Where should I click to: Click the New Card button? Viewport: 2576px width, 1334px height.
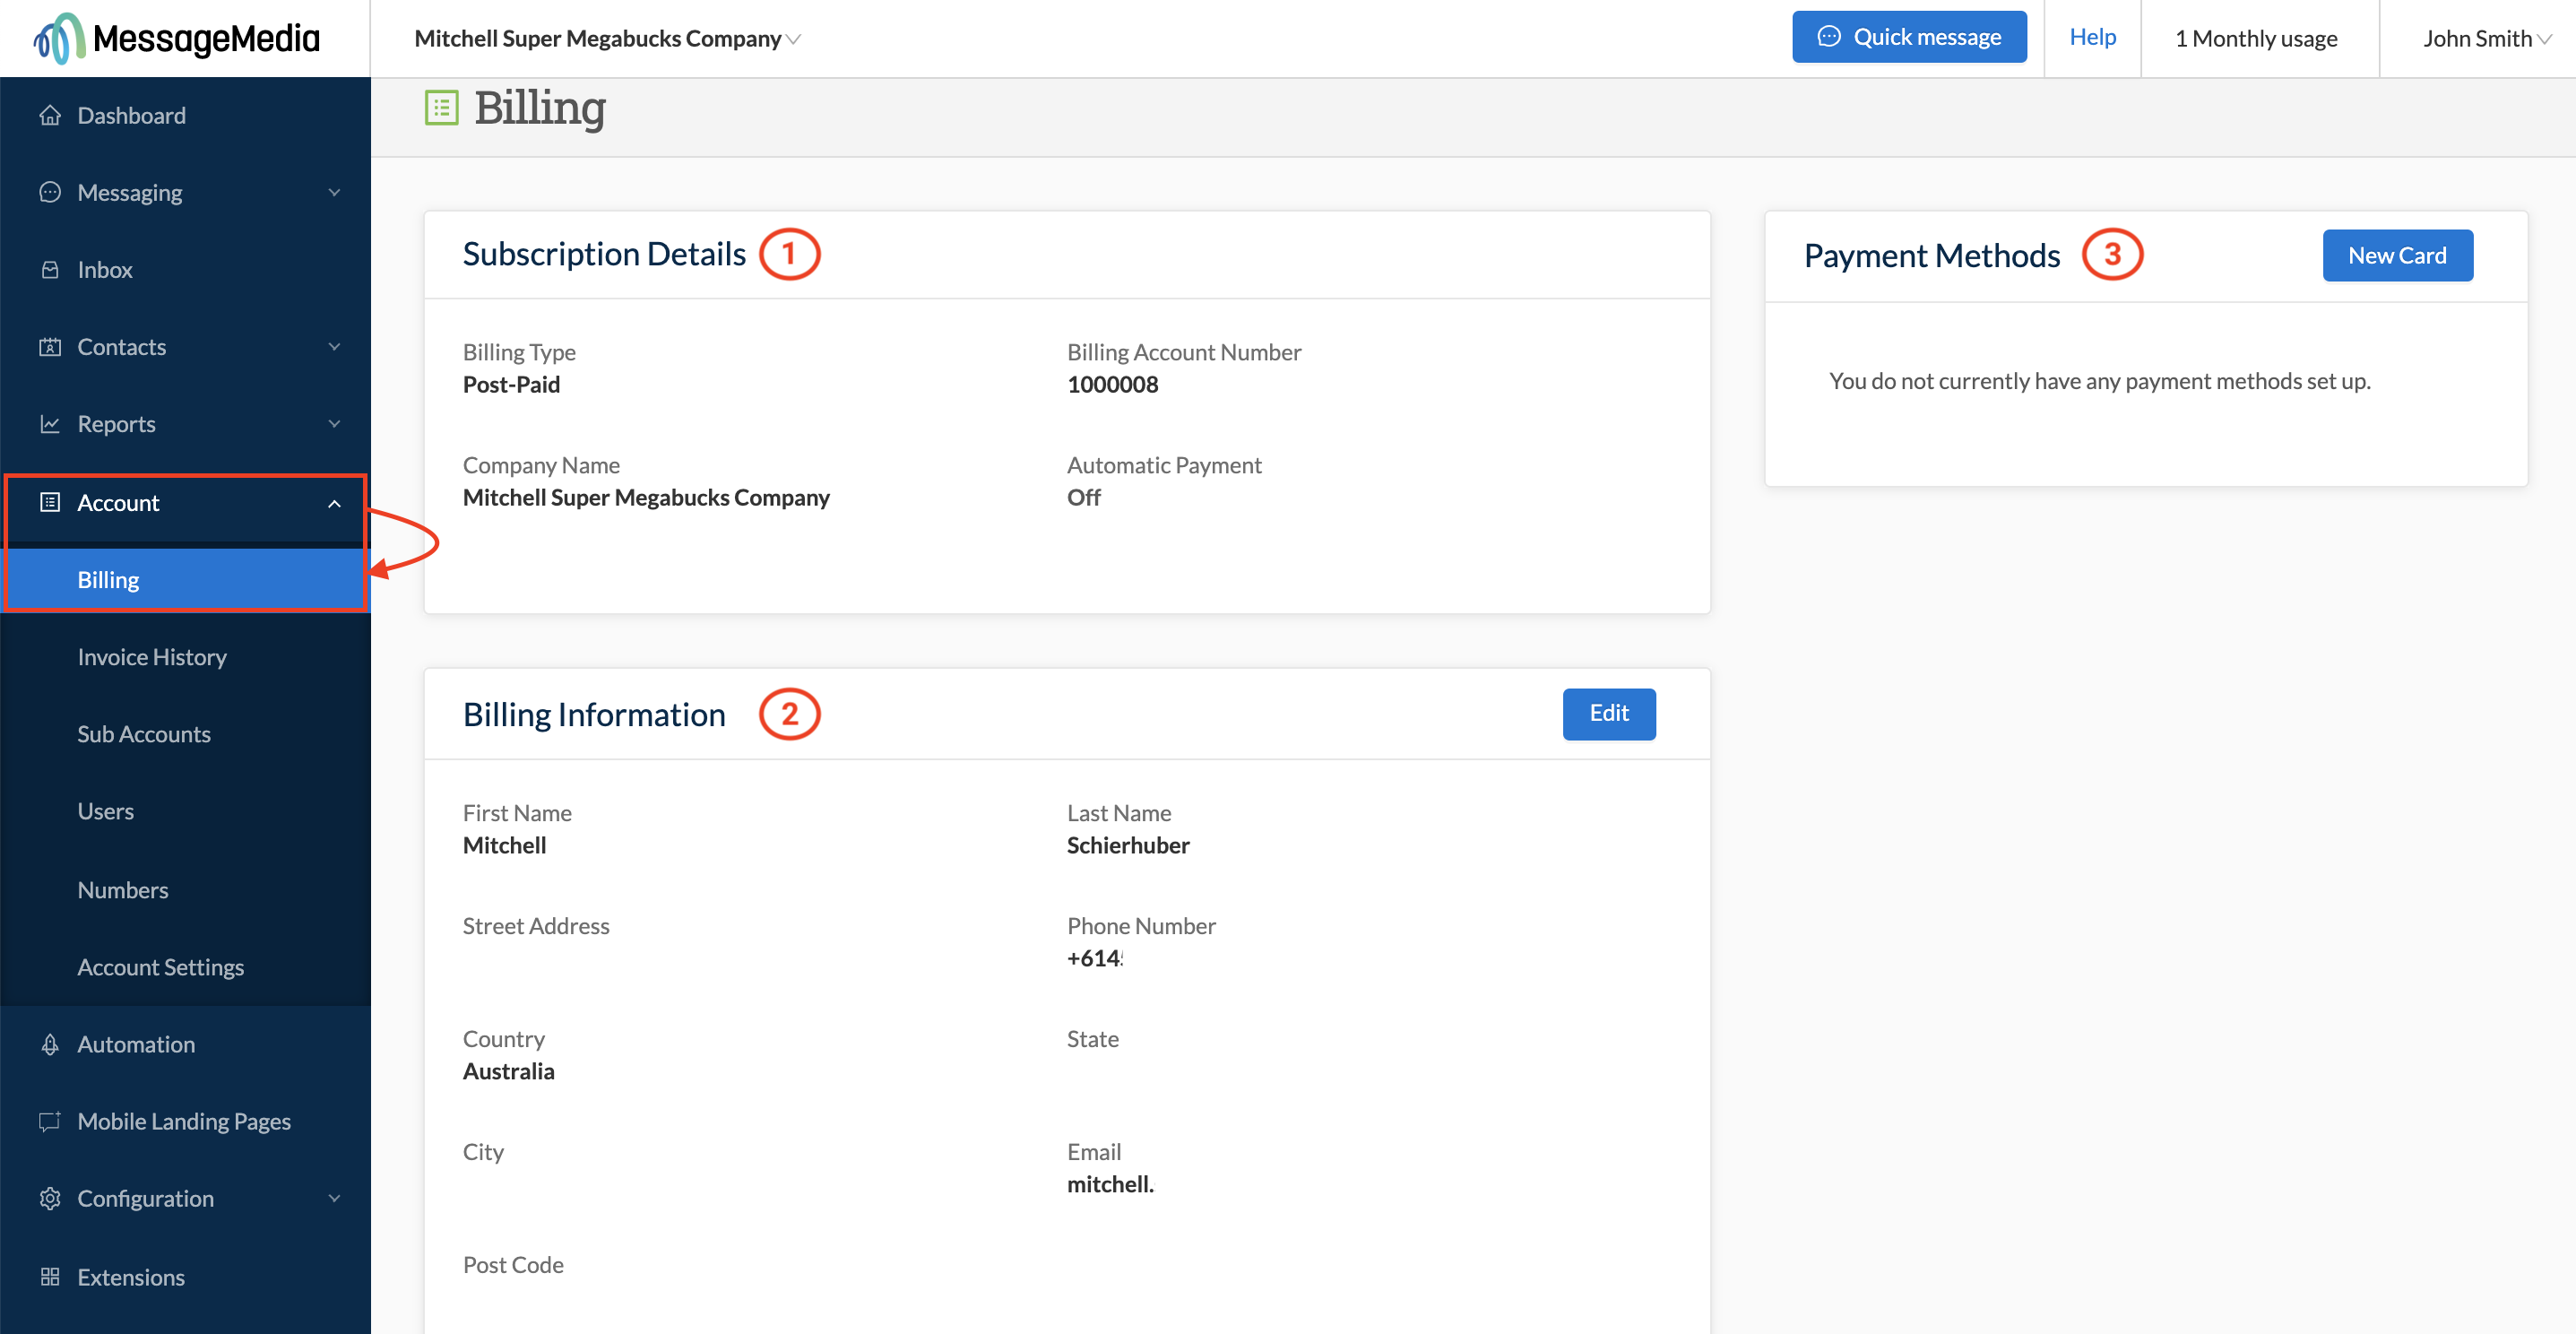[2396, 255]
